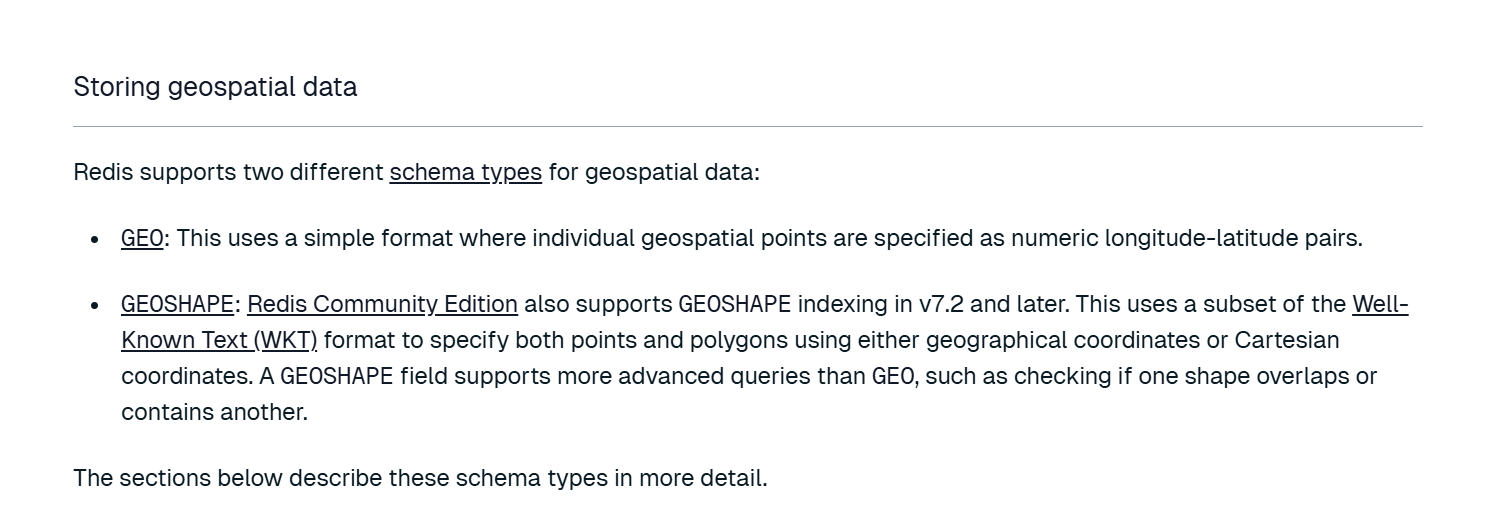Image resolution: width=1499 pixels, height=531 pixels.
Task: Click the text 'Redis supports two different'
Action: tap(228, 172)
